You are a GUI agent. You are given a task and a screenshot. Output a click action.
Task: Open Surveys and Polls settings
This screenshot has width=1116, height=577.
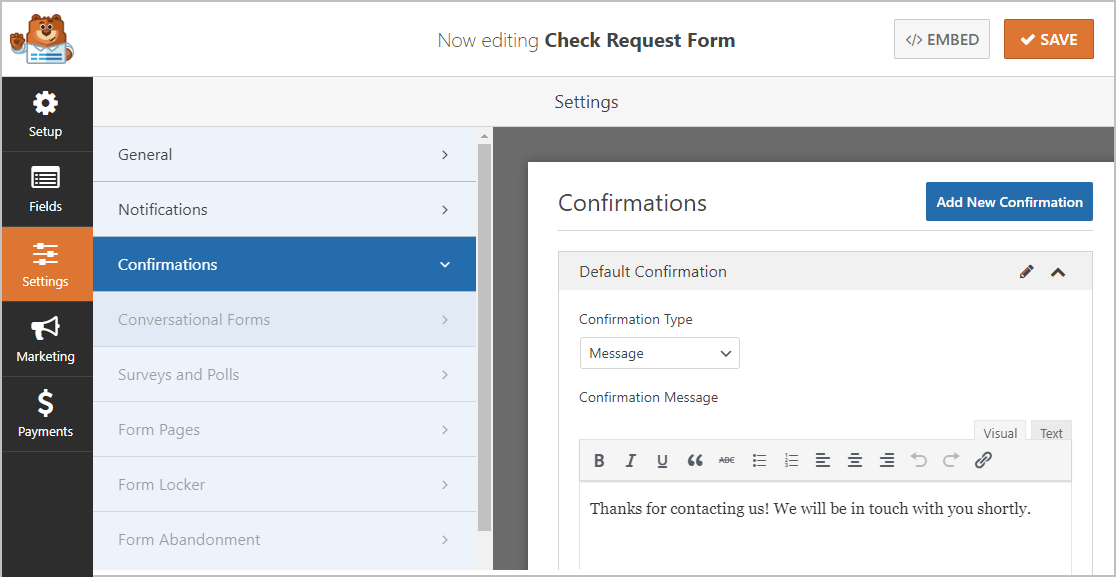coord(285,374)
